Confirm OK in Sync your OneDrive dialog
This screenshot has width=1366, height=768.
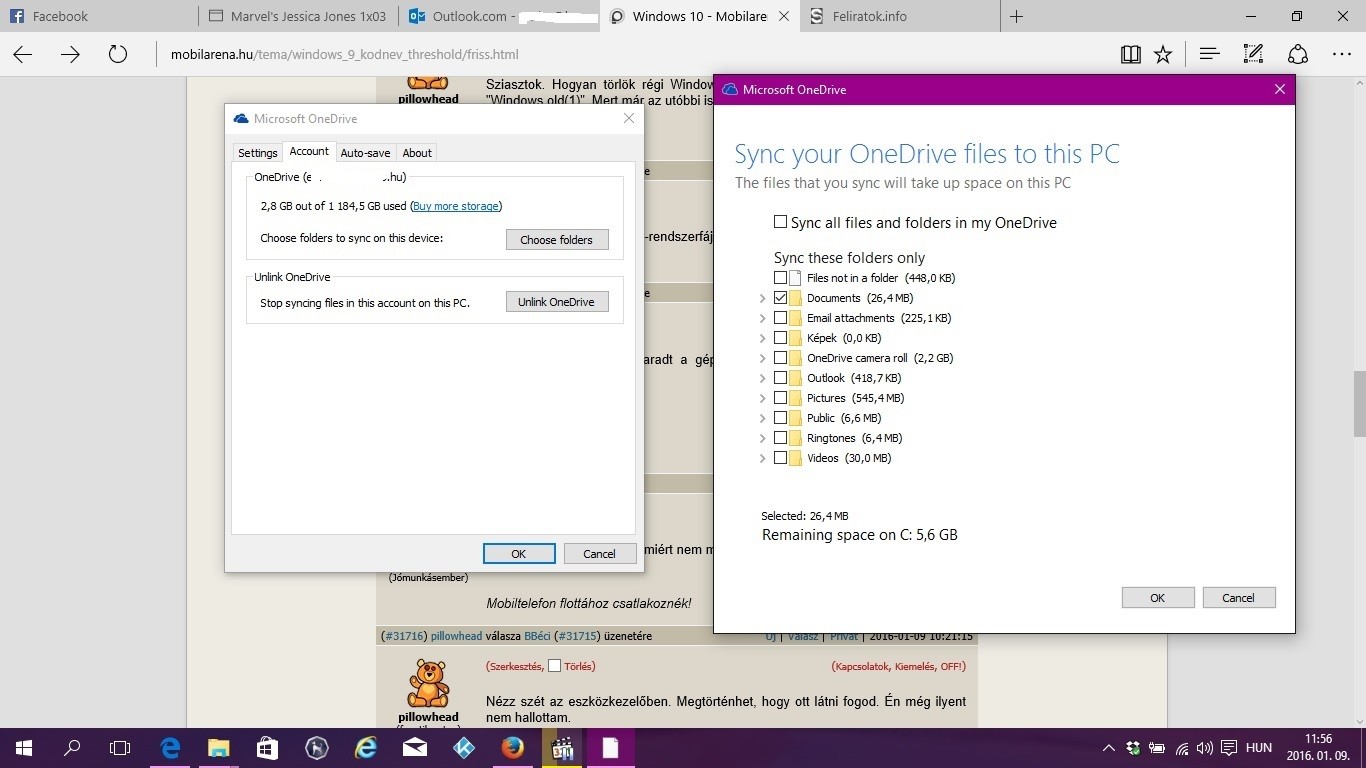pyautogui.click(x=1158, y=598)
